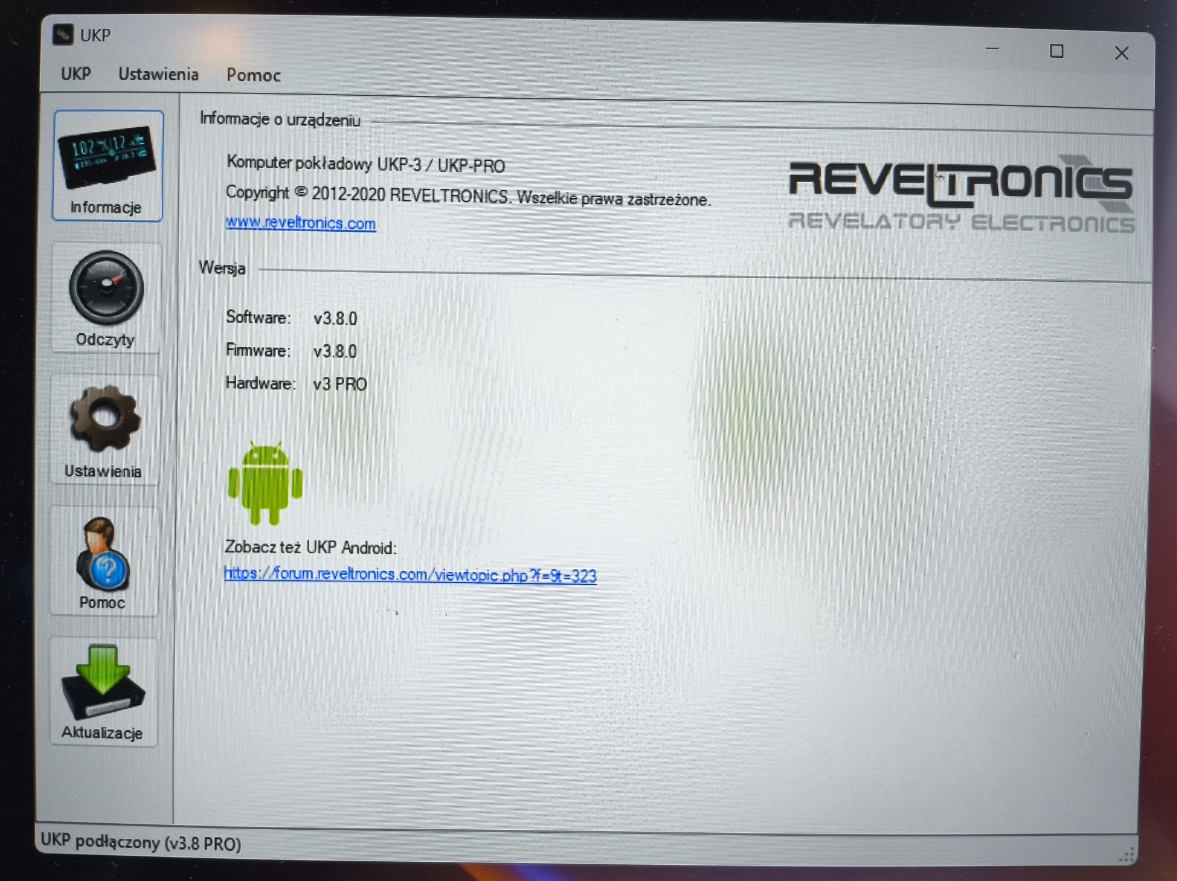Click the Reveltronics logo image

pos(961,194)
